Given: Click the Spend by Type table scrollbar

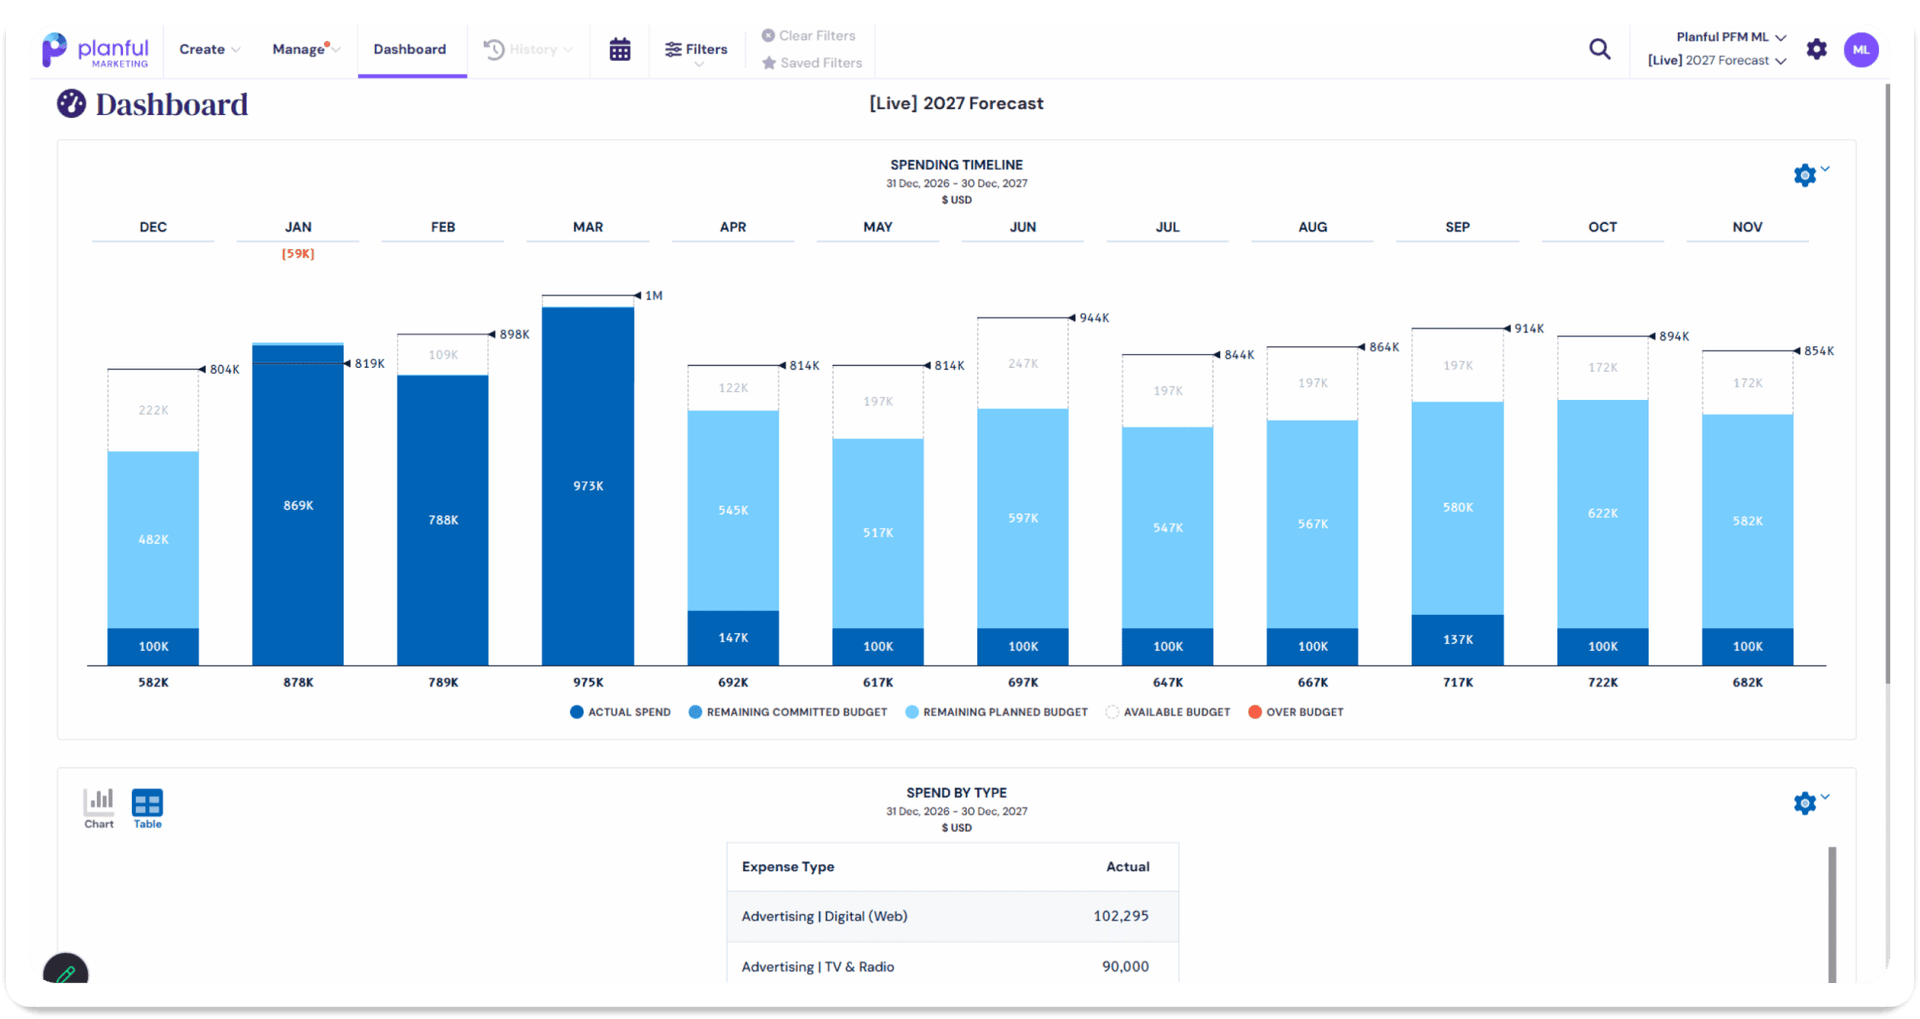Looking at the screenshot, I should coord(1832,914).
